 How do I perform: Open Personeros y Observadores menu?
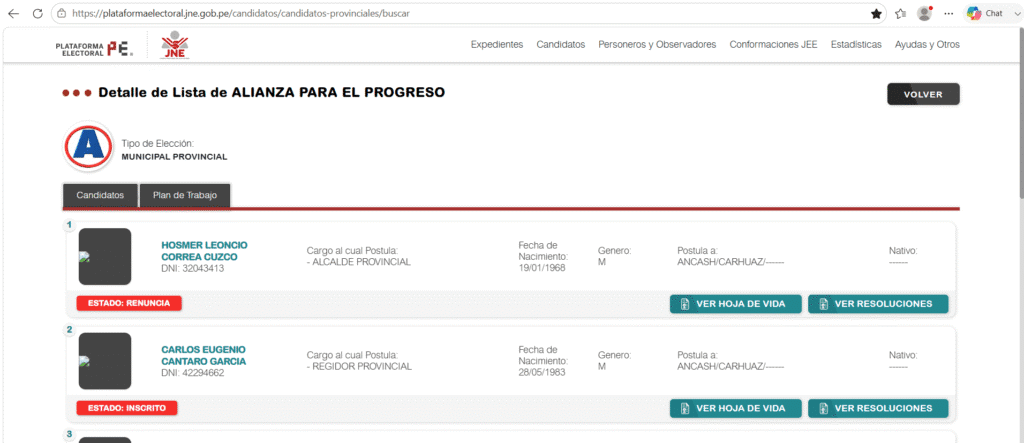(657, 44)
